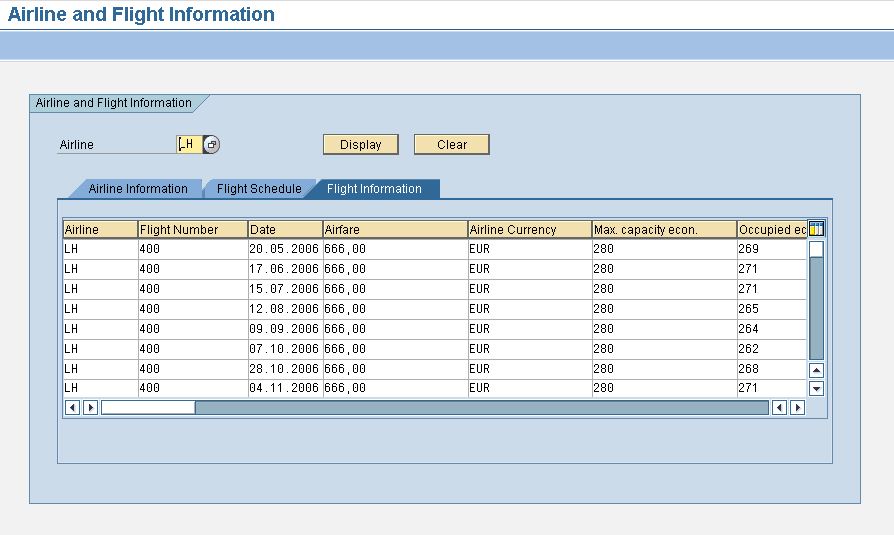Screen dimensions: 894x535
Task: Click occupied value 268
Action: click(x=772, y=368)
